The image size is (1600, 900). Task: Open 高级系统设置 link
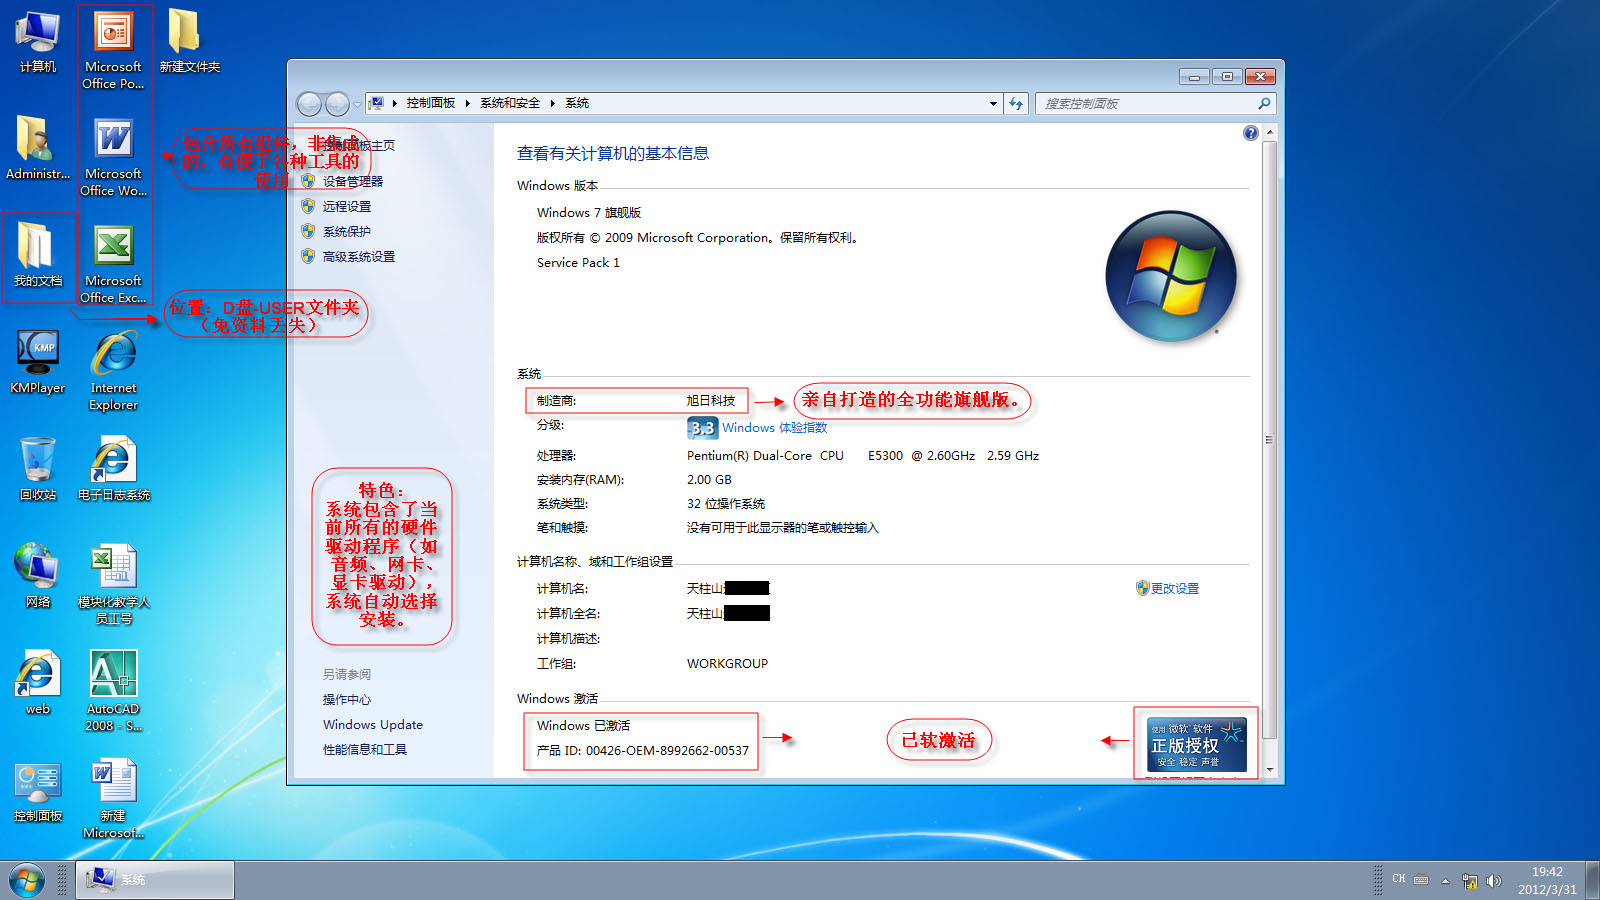click(358, 256)
